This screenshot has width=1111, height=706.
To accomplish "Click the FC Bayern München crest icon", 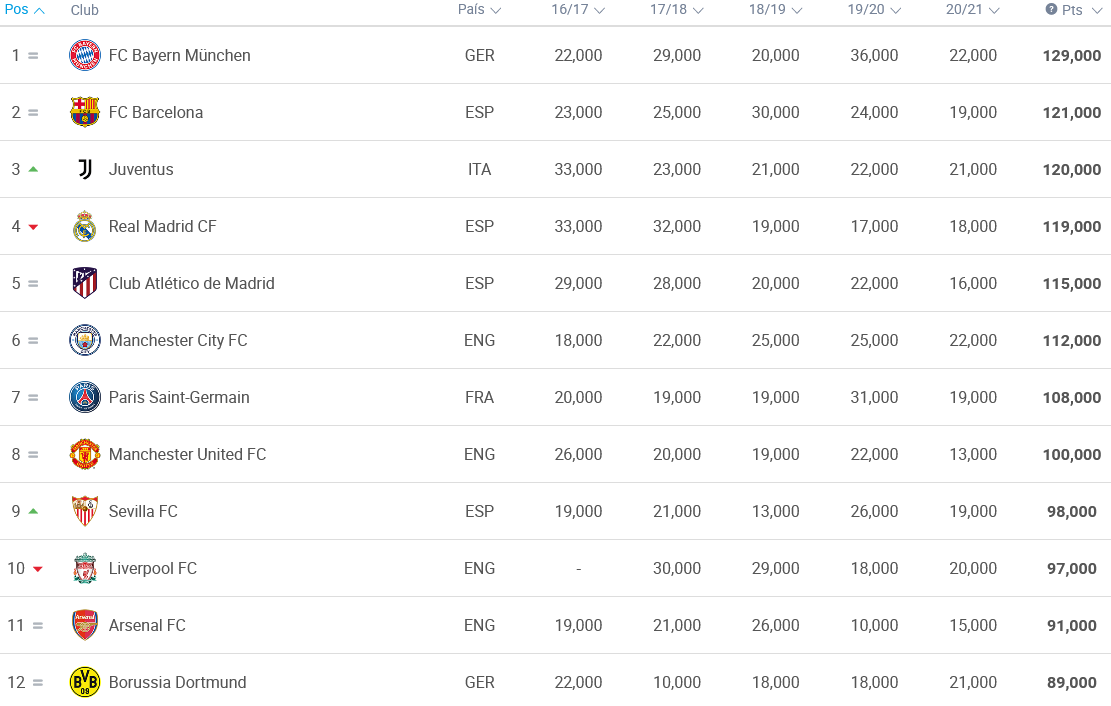I will 85,55.
